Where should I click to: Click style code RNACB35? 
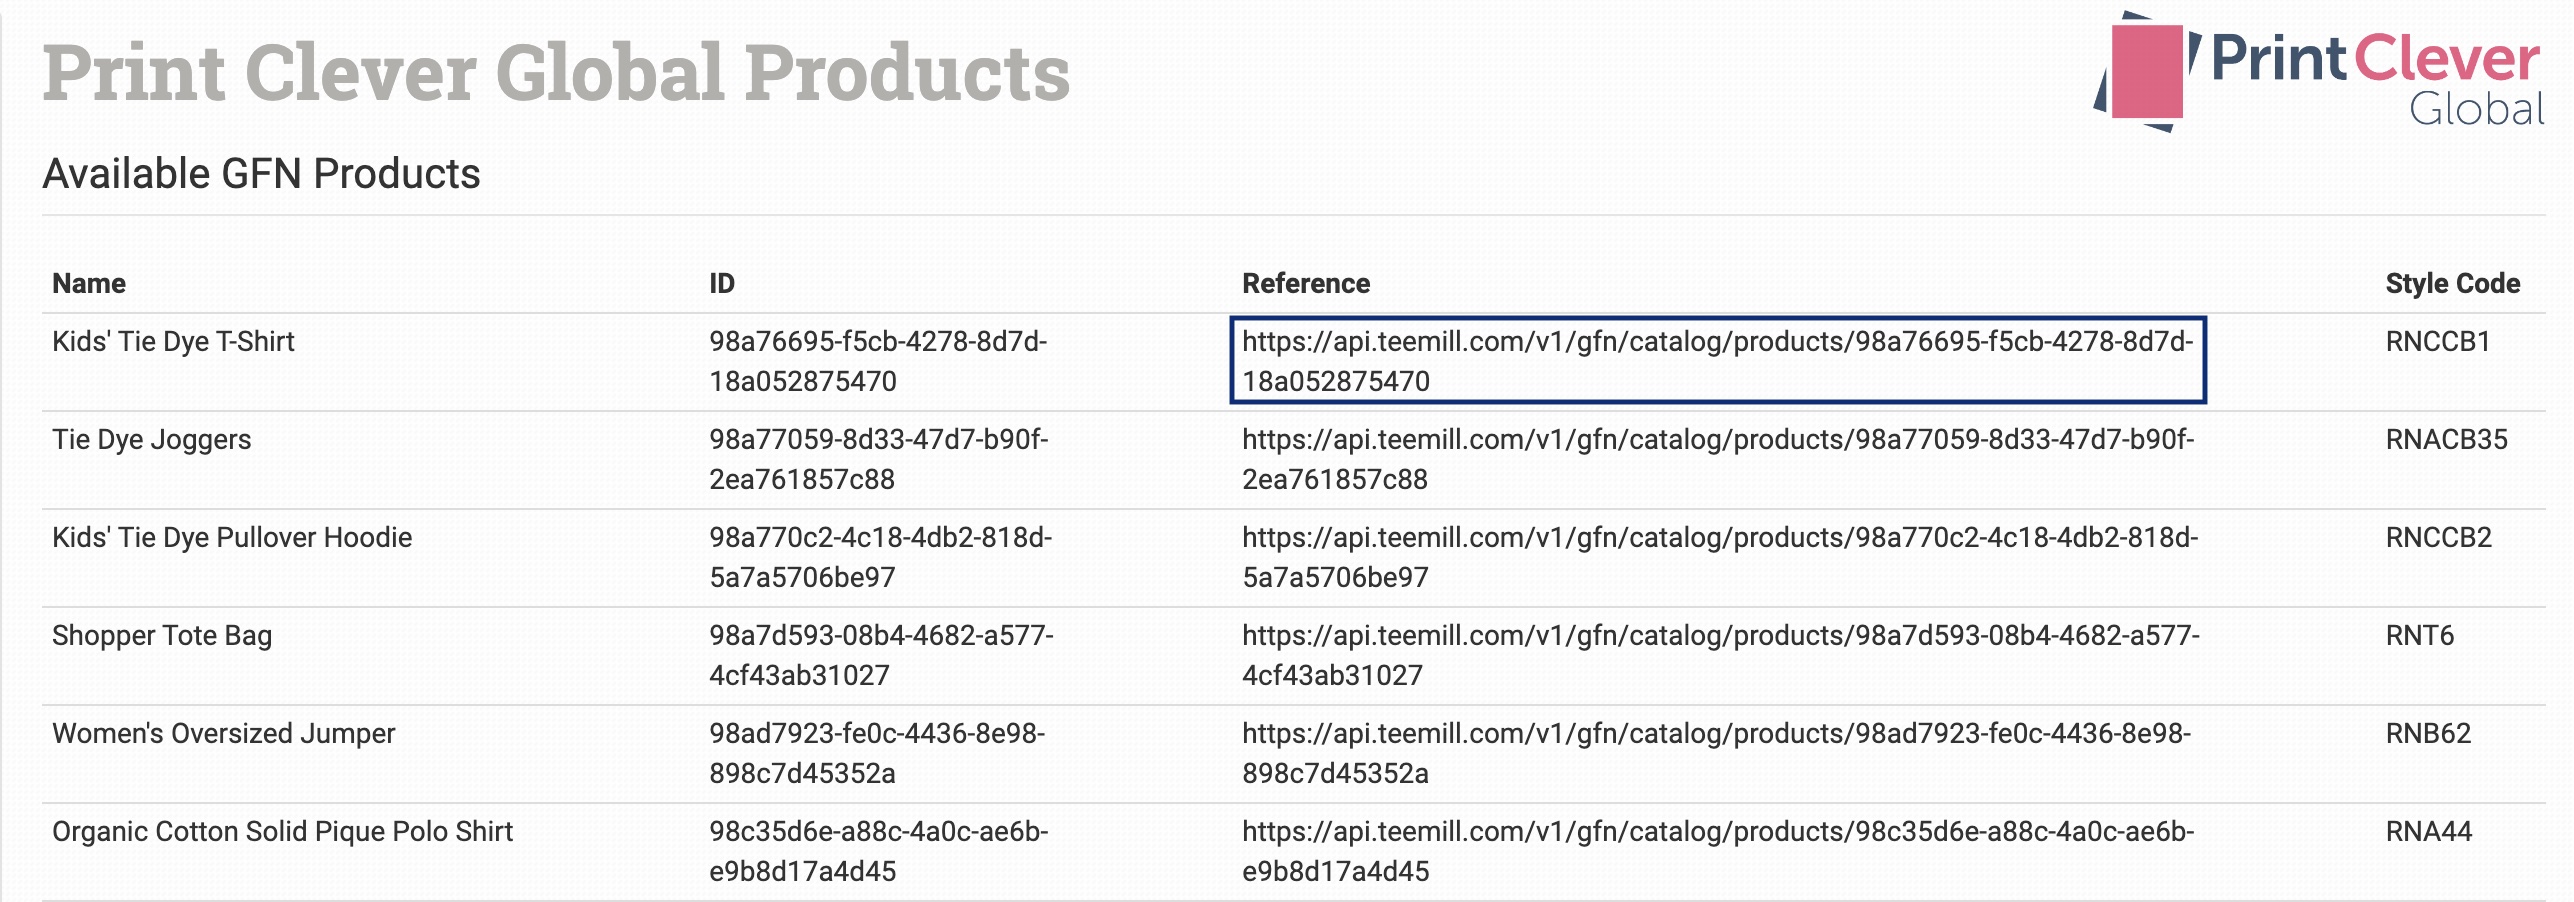coord(2446,440)
